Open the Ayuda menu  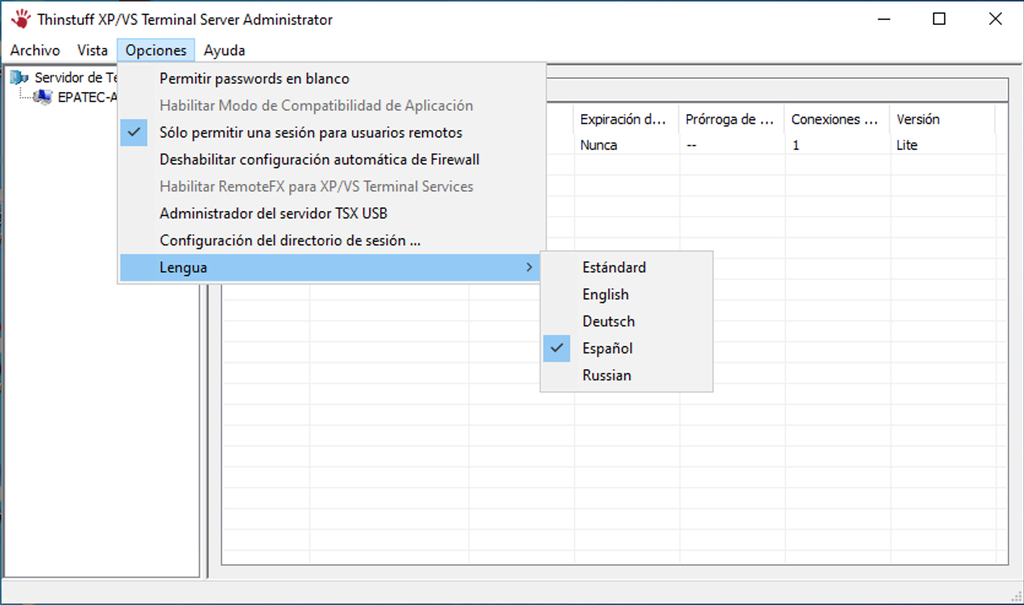coord(224,50)
